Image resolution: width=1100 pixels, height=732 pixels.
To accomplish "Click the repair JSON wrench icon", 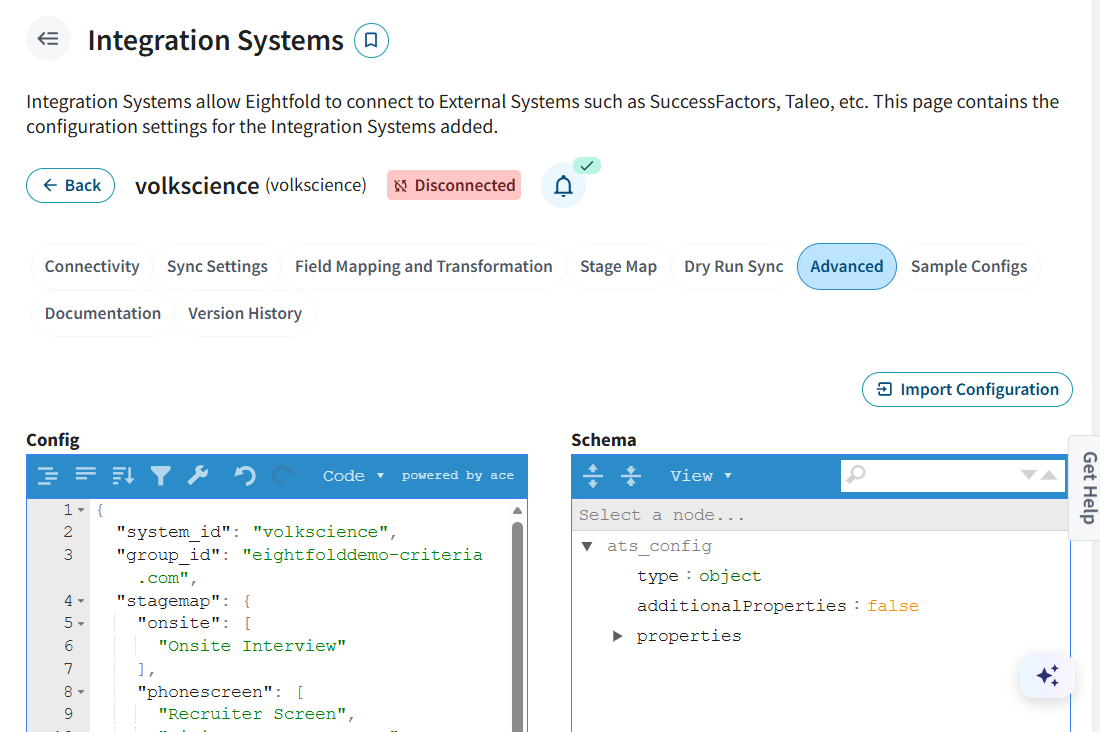I will tap(198, 476).
